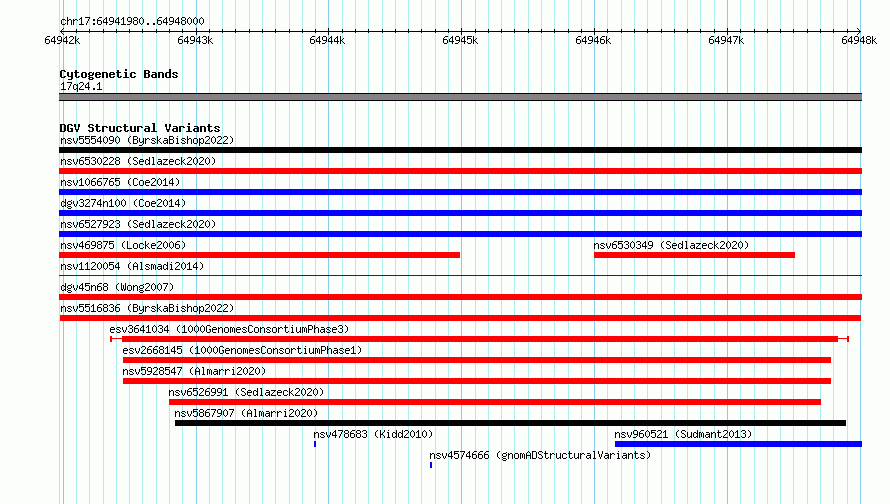Select the red bar of nsv6530228
This screenshot has height=504, width=890.
[460, 171]
